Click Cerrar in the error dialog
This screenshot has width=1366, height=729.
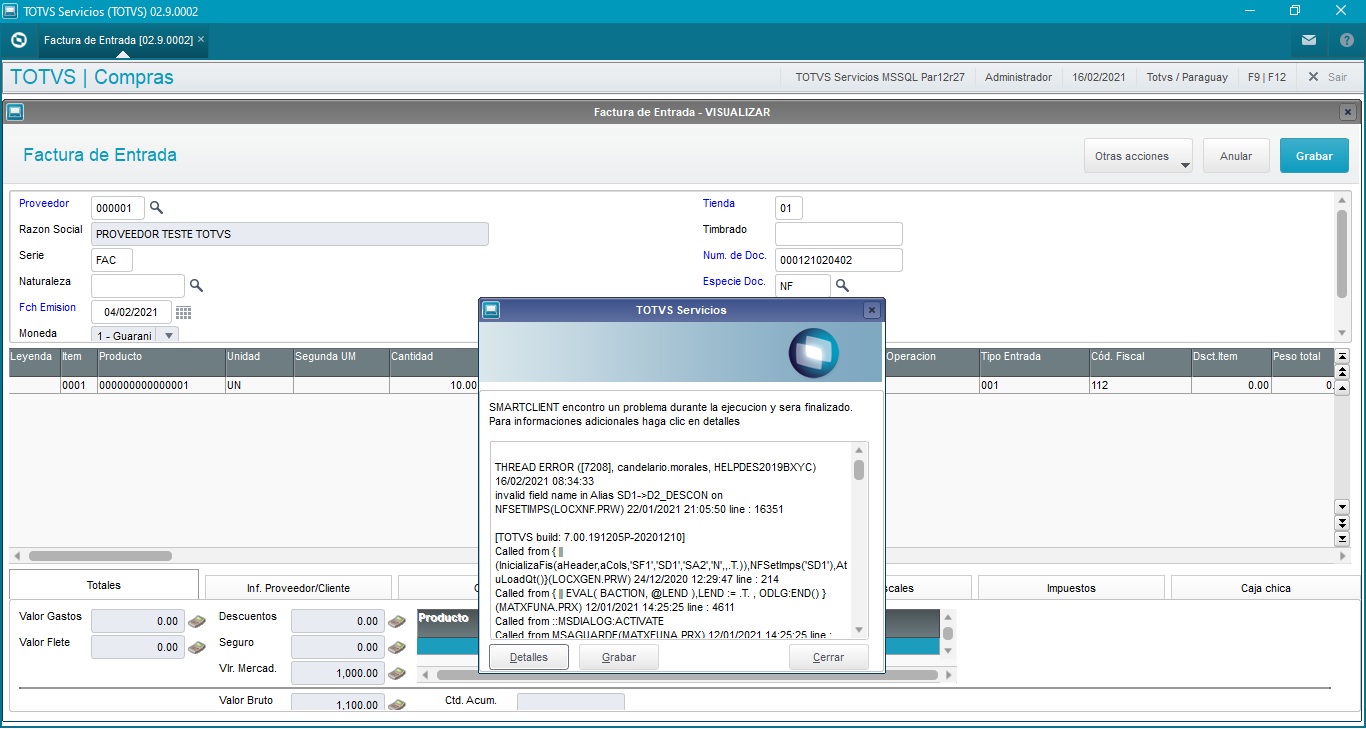click(828, 657)
